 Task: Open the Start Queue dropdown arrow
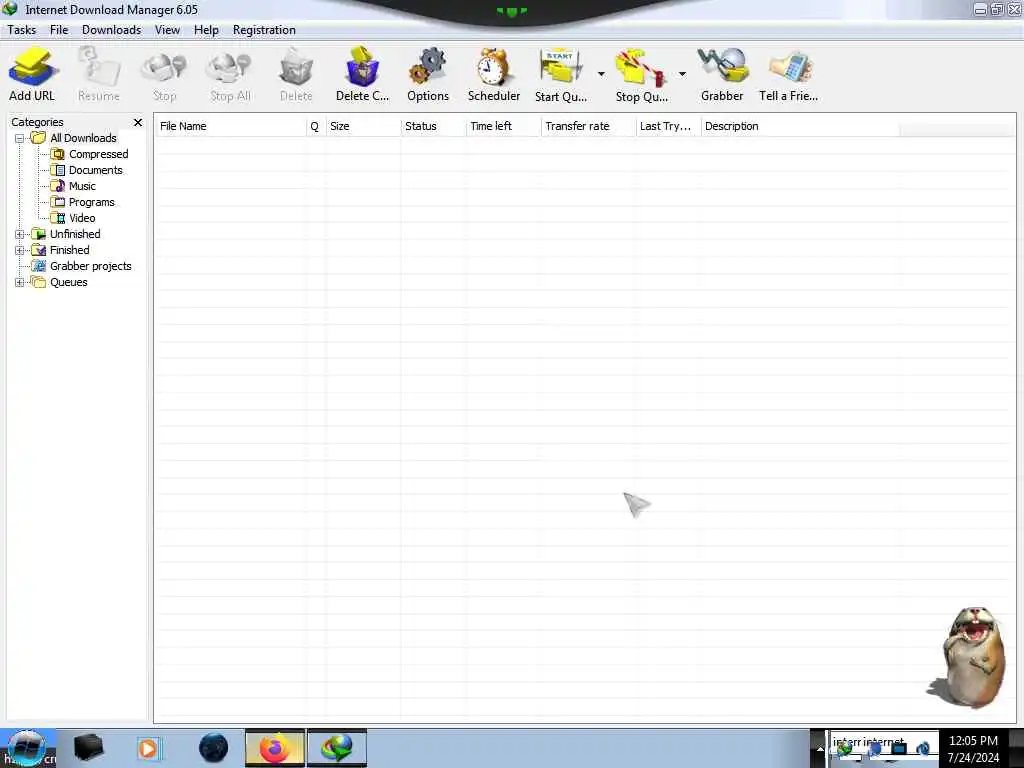tap(601, 74)
